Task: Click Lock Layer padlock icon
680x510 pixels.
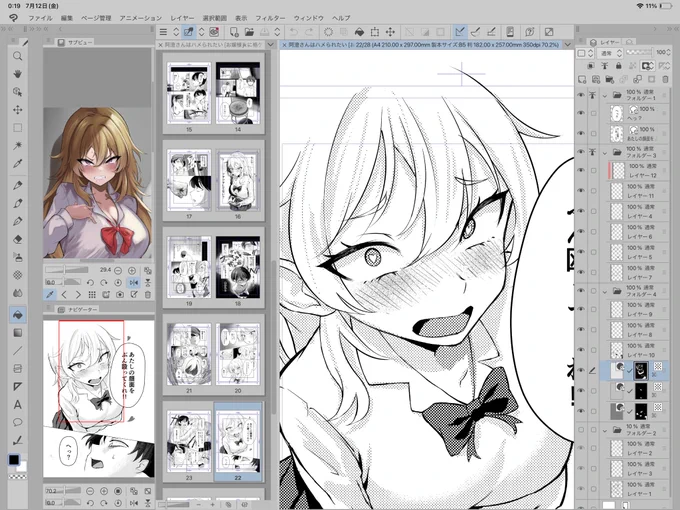Action: coord(618,66)
